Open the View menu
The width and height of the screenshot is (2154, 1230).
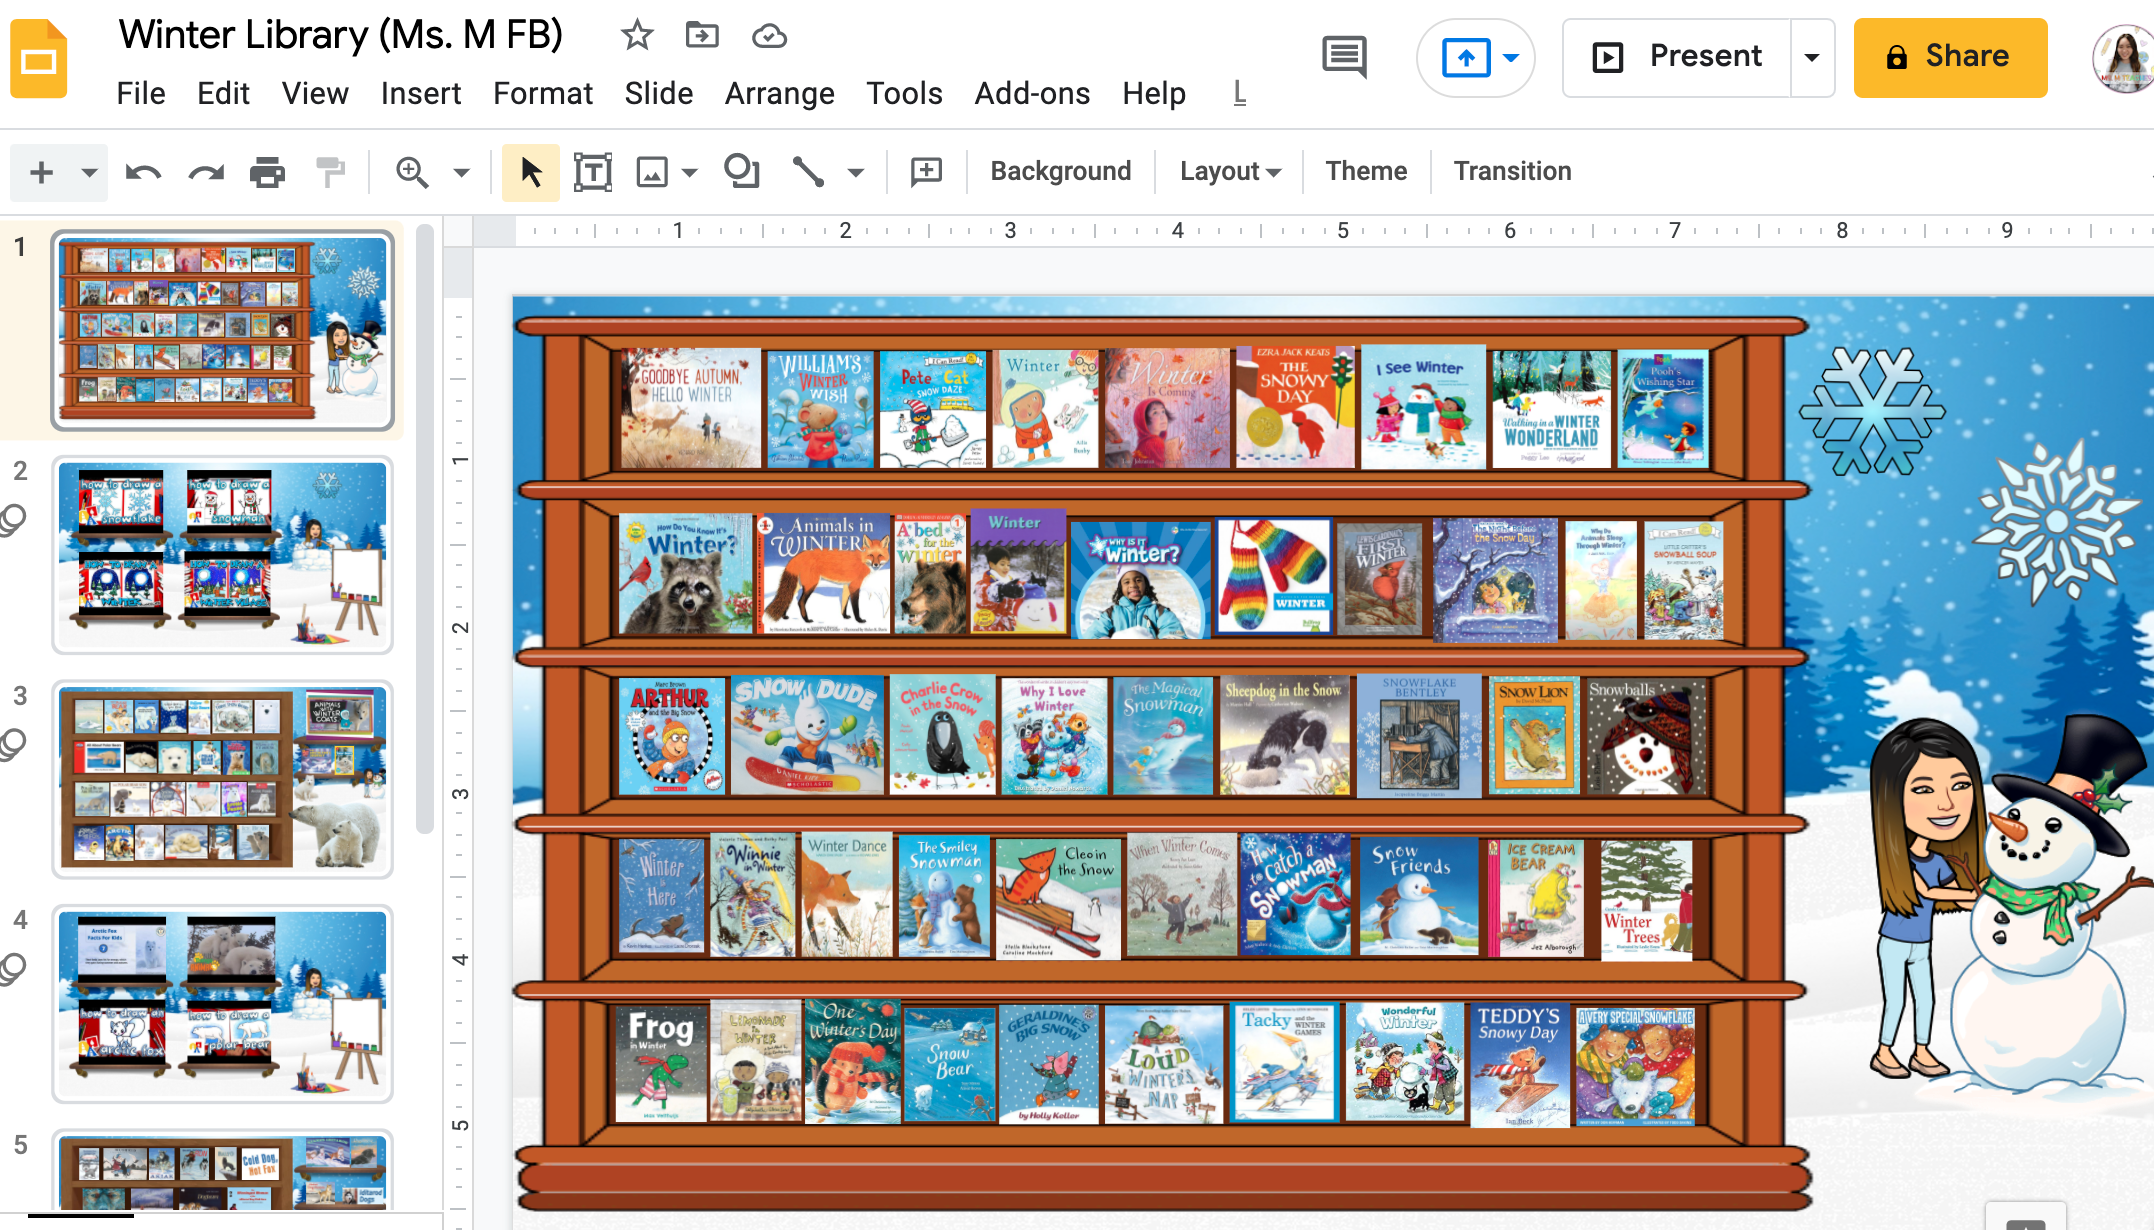[315, 94]
